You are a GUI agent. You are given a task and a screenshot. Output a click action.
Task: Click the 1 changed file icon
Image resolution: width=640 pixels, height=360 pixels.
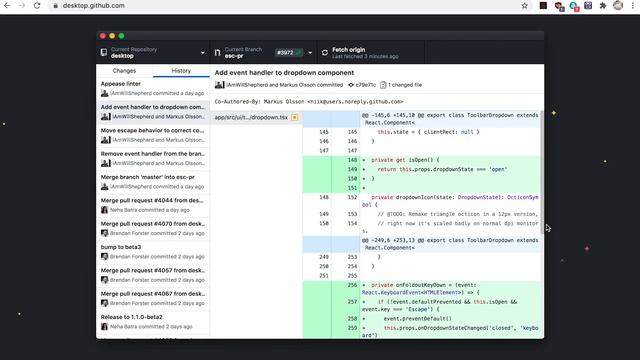pos(383,85)
